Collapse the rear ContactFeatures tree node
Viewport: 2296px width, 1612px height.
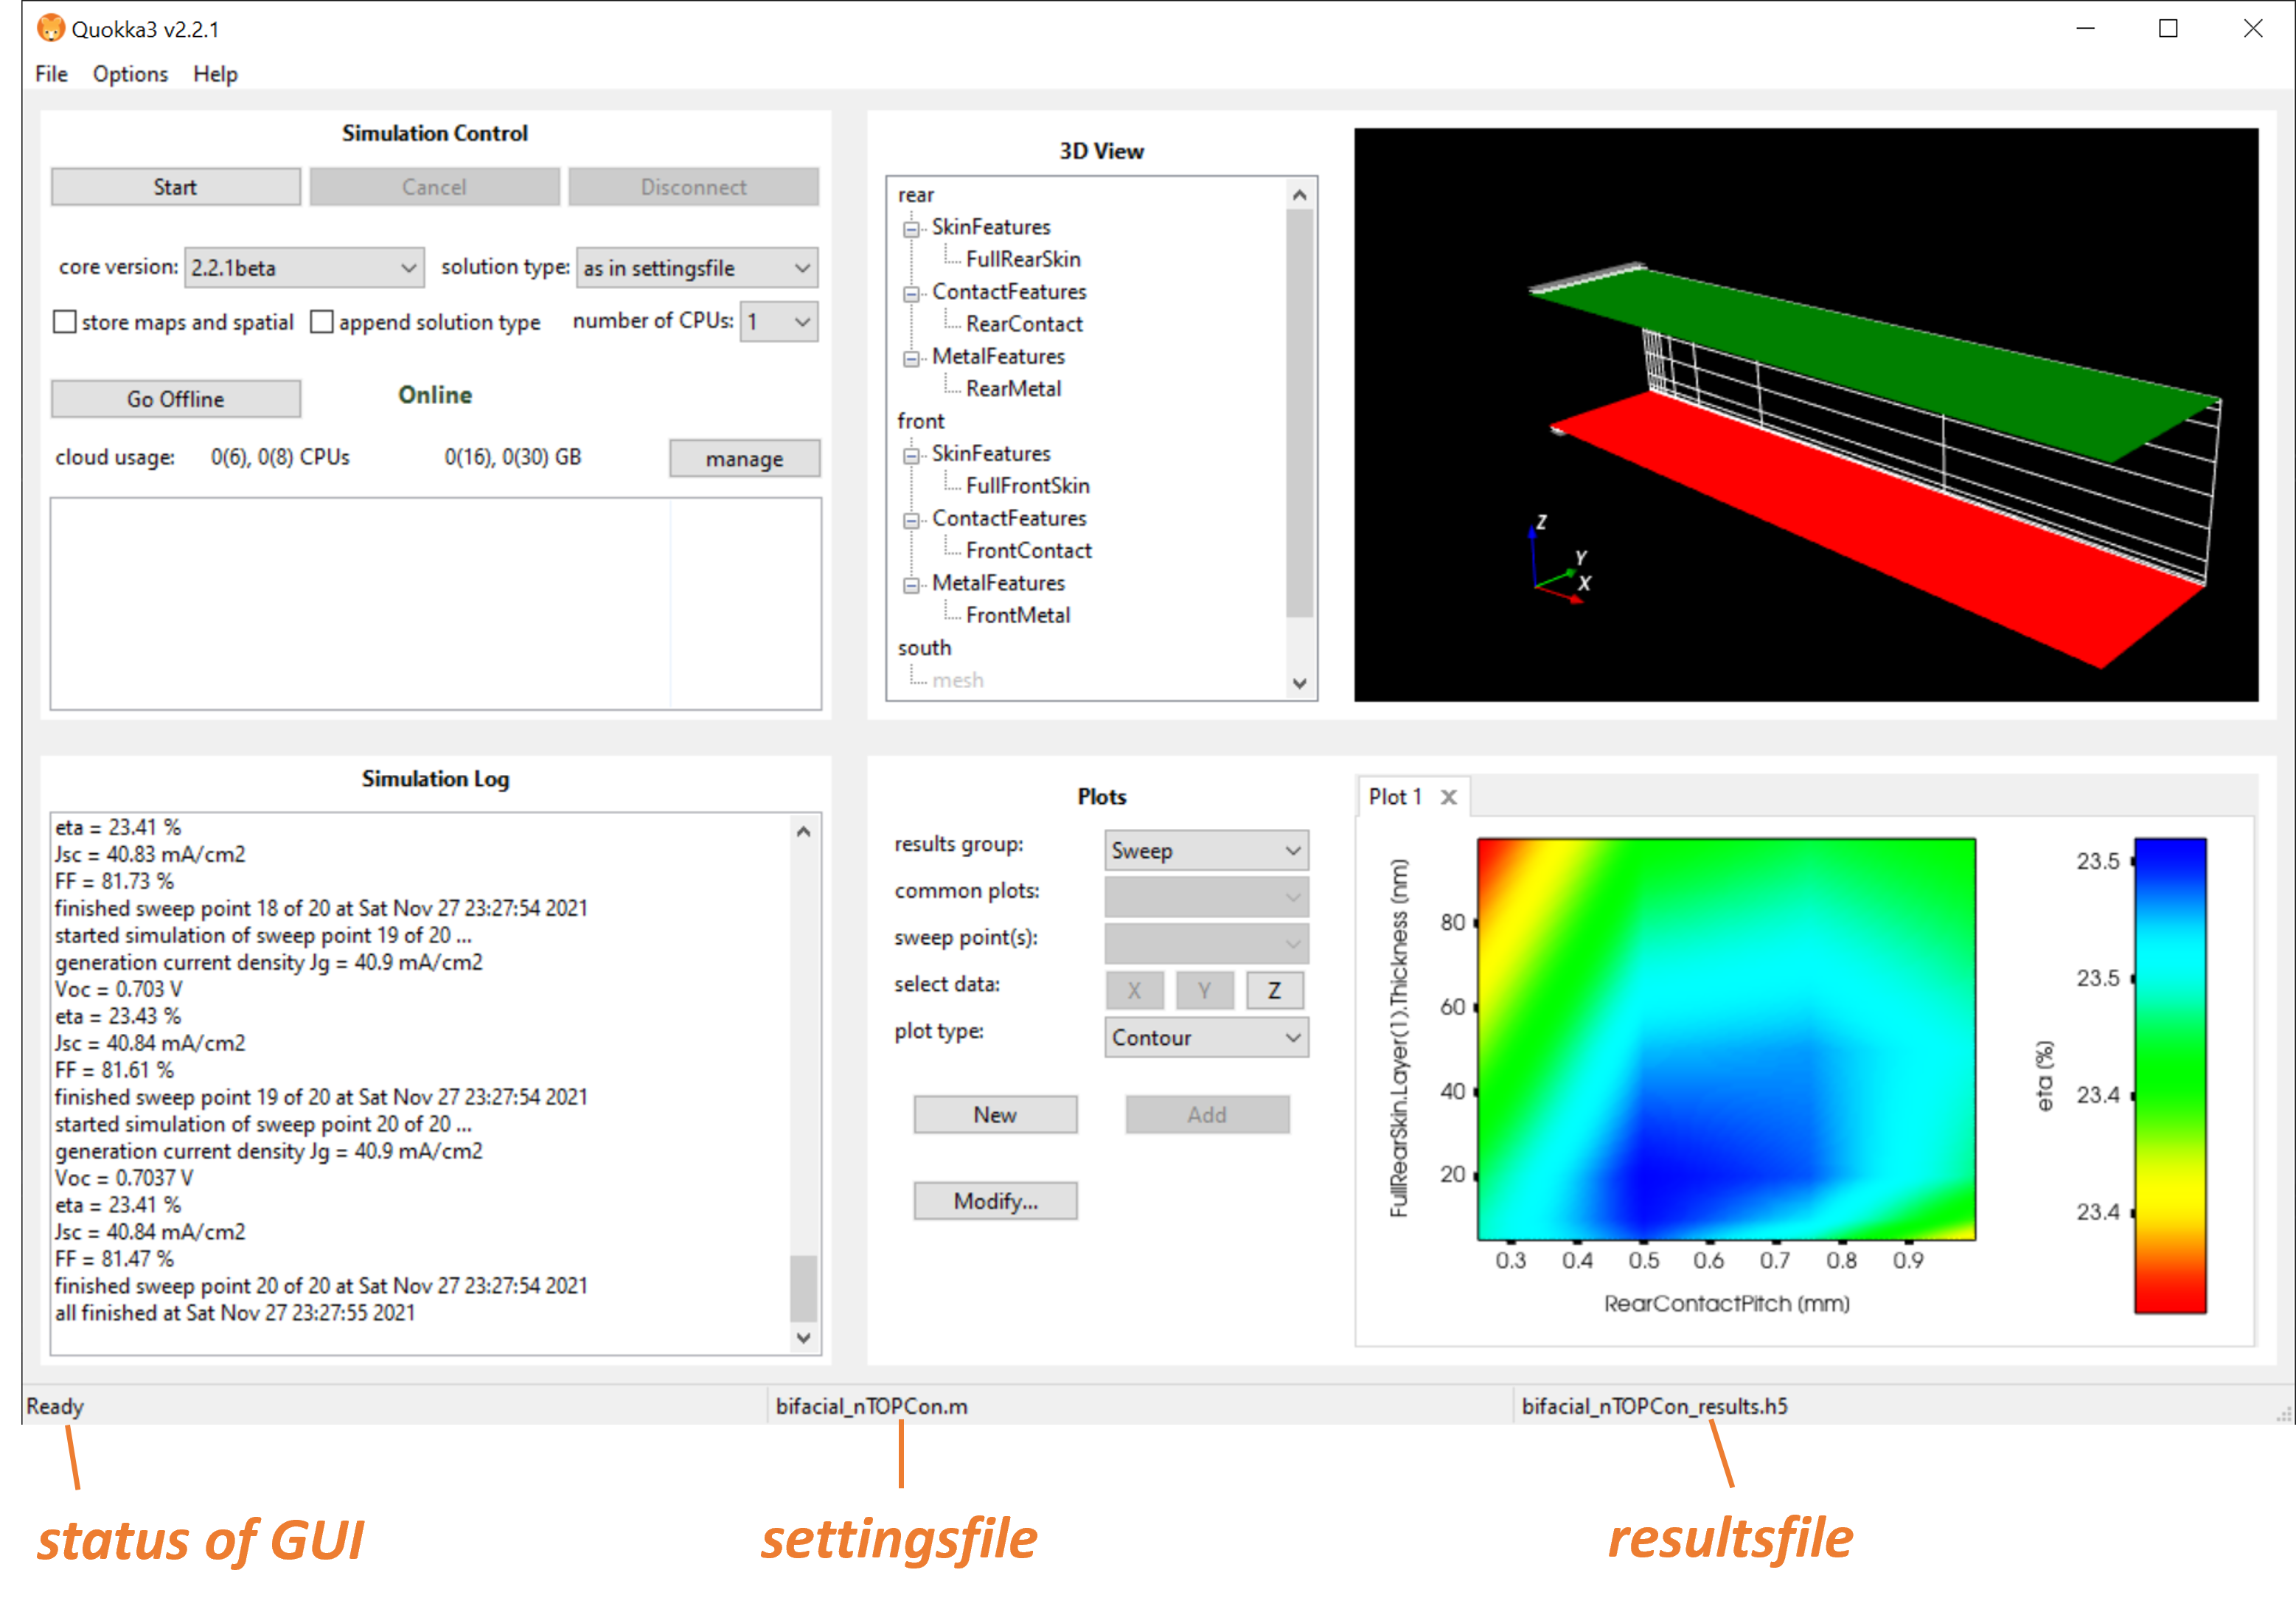[911, 294]
